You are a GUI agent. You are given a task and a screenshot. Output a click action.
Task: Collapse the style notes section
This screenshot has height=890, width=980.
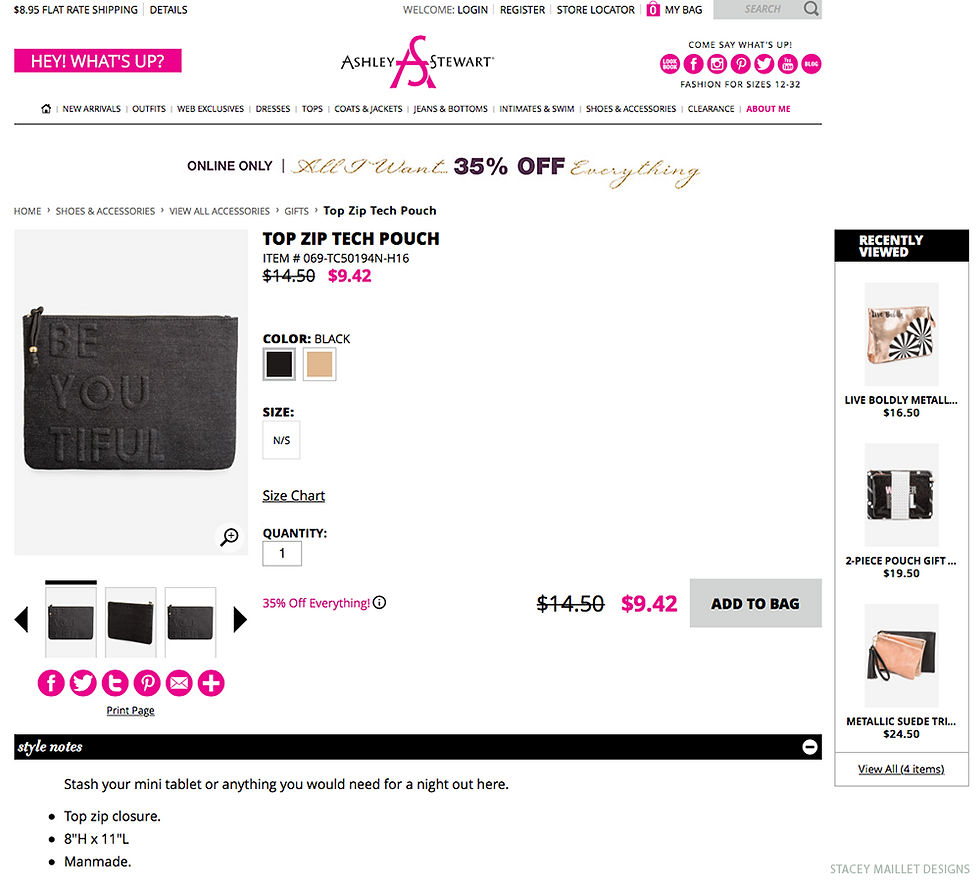coord(810,747)
